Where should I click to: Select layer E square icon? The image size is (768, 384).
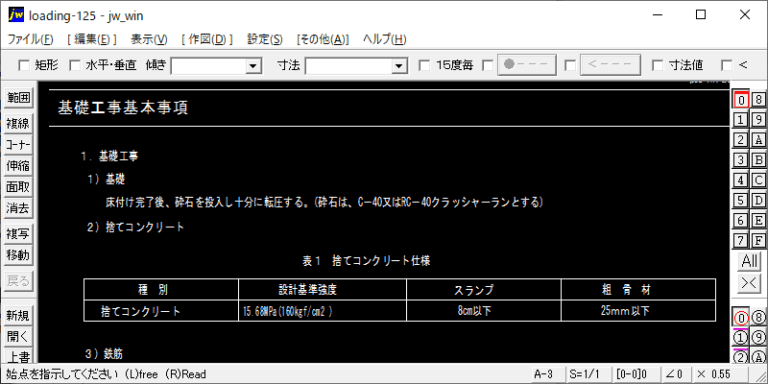(759, 220)
